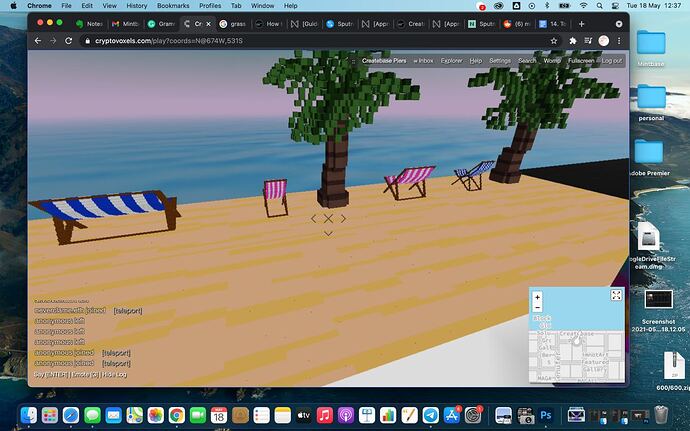Click Say [ENTER] to chat

click(51, 375)
